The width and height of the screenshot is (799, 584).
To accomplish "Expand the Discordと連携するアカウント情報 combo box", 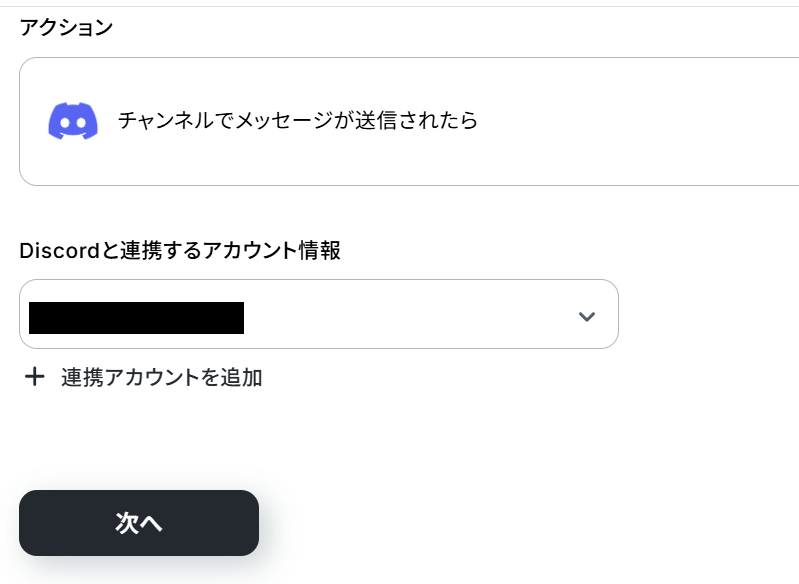I will click(319, 314).
